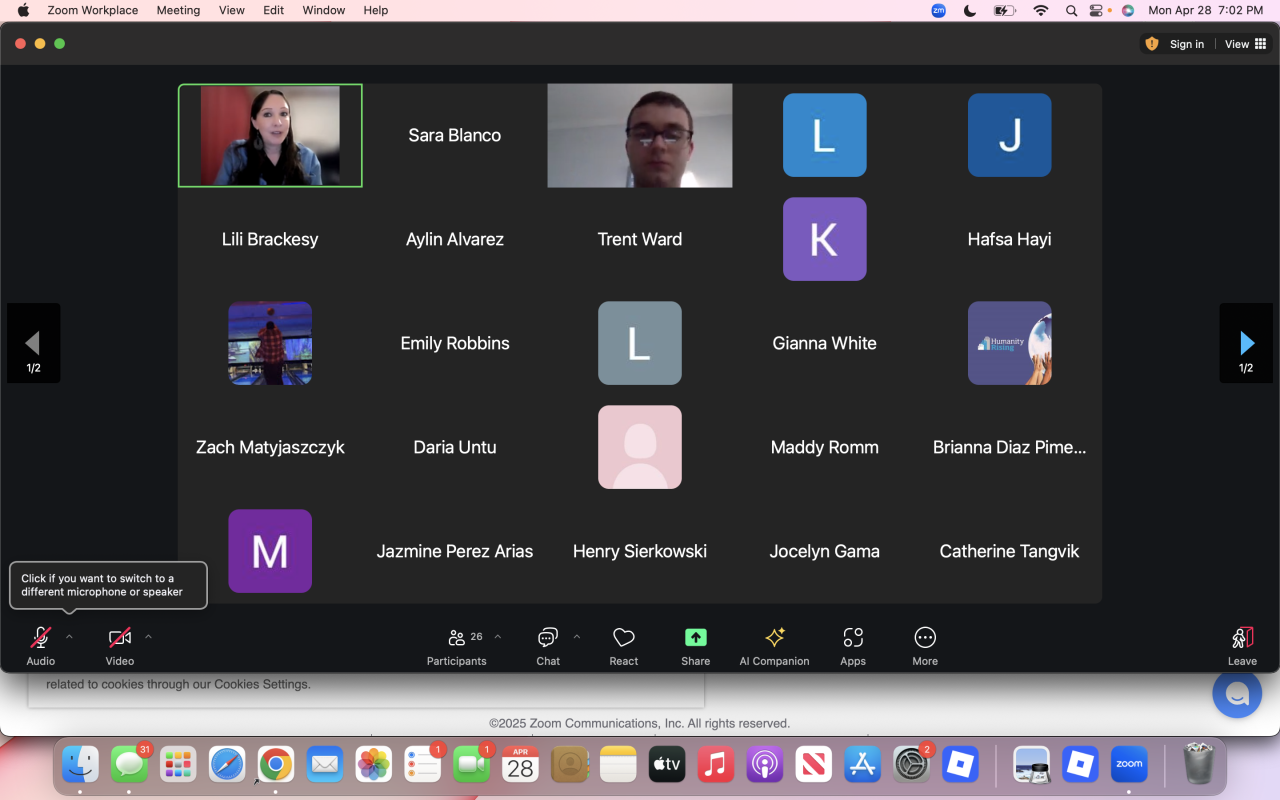Open the battery status in menu bar

click(1004, 10)
